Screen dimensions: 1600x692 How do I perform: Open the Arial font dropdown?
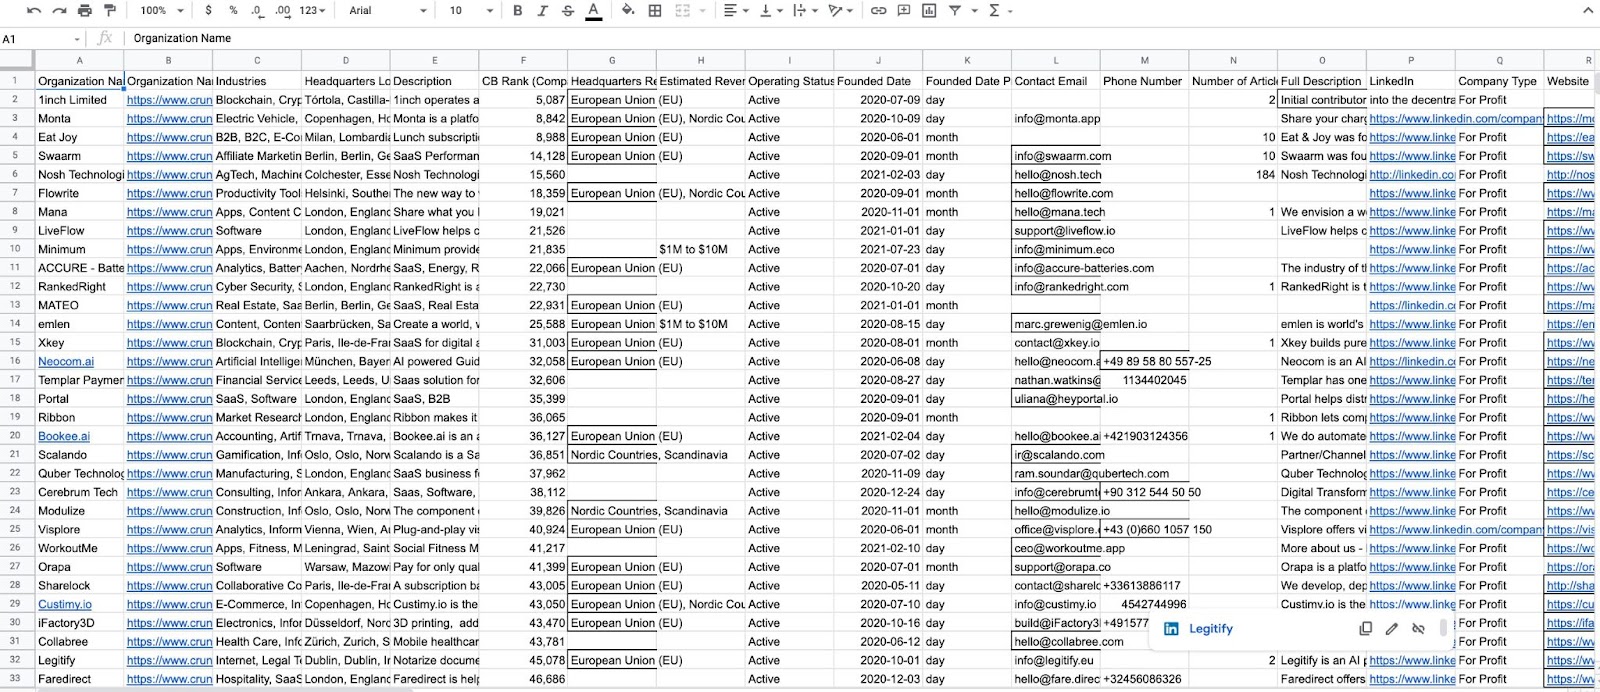pyautogui.click(x=388, y=10)
